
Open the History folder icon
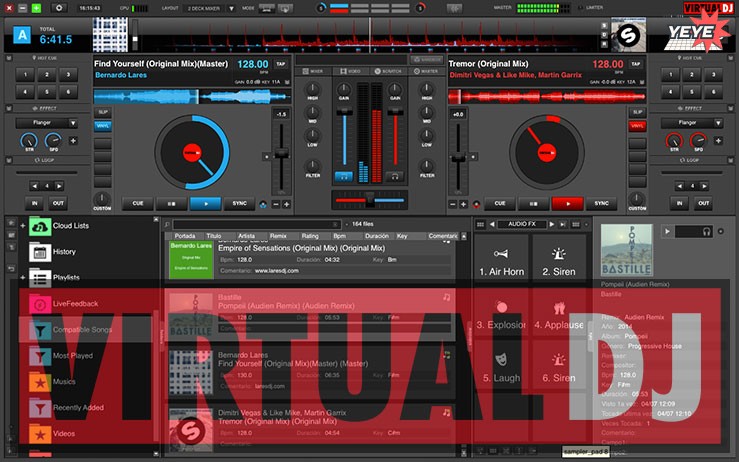click(40, 252)
